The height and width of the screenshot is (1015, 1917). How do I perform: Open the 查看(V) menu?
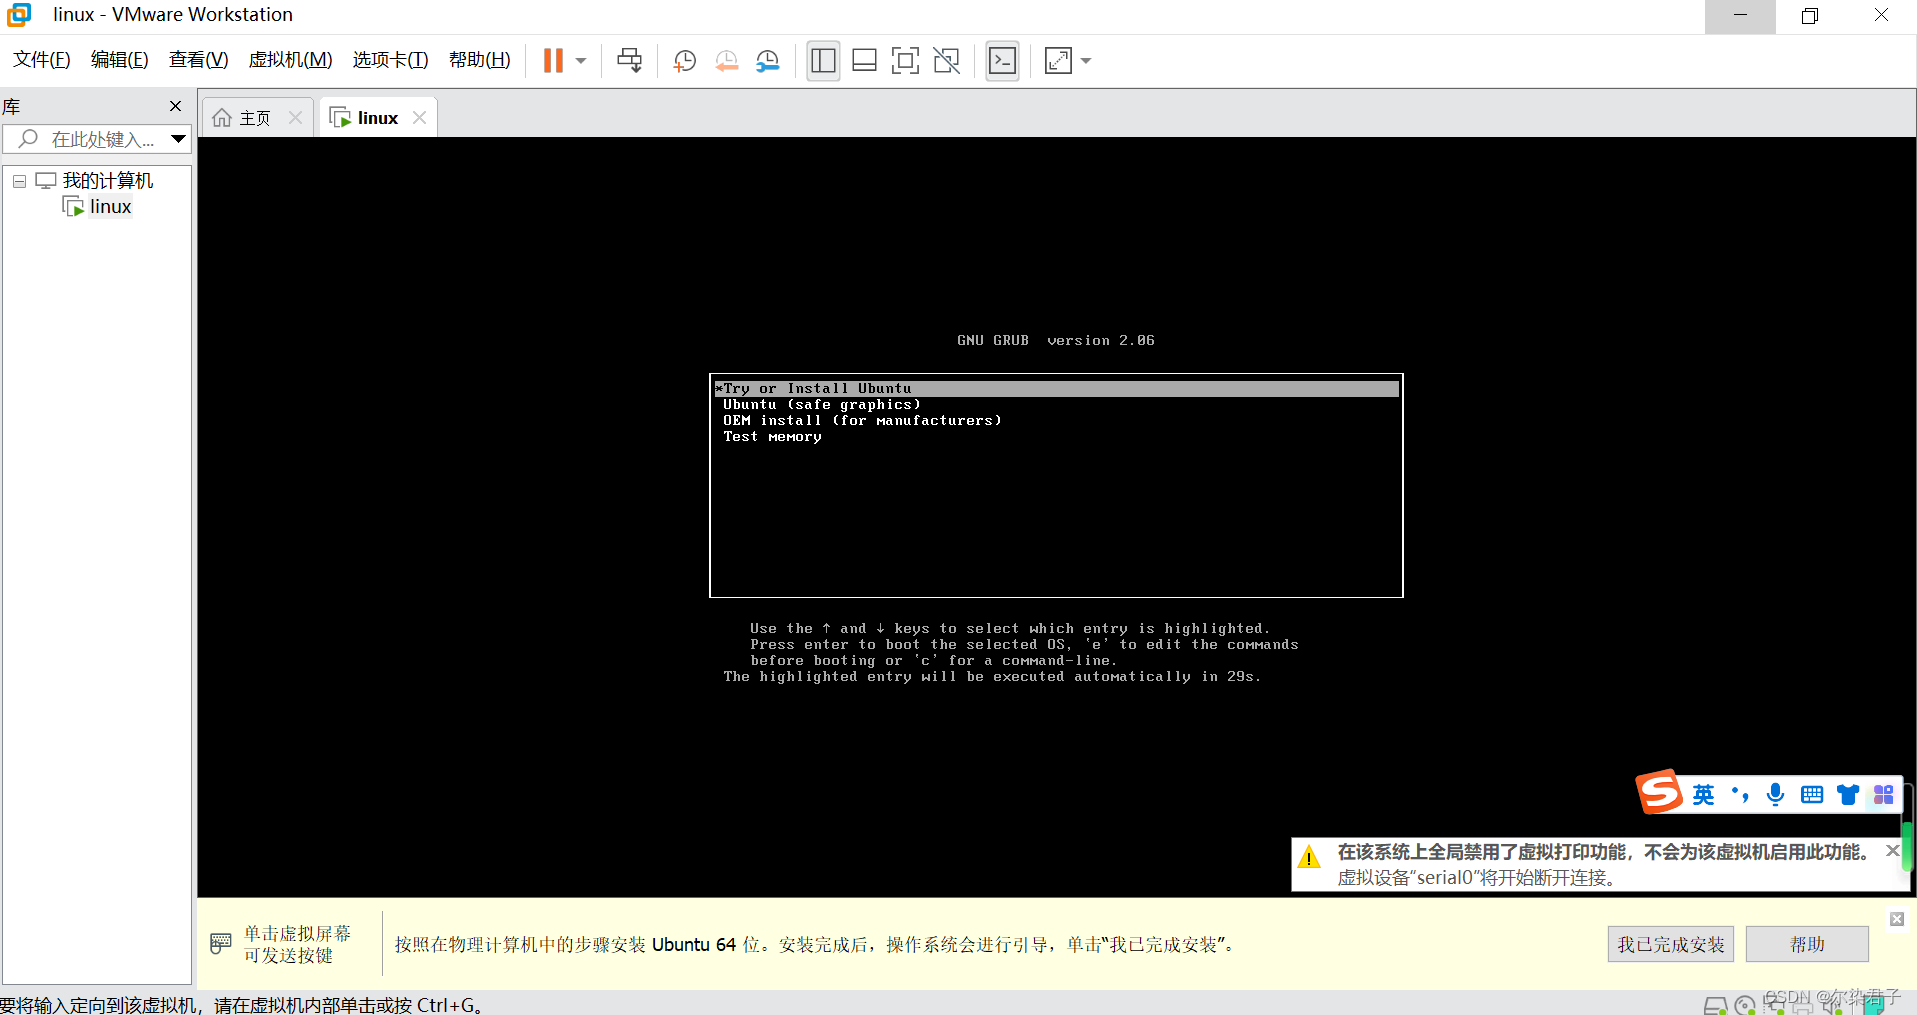pos(198,60)
